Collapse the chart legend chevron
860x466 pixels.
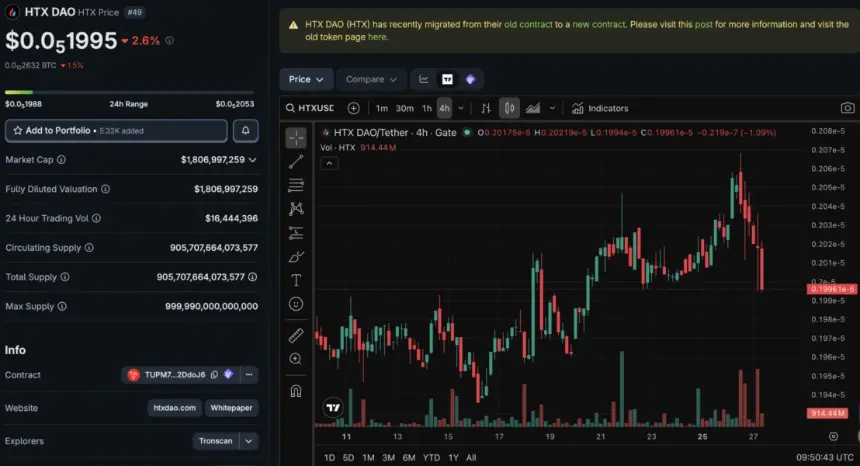[329, 163]
